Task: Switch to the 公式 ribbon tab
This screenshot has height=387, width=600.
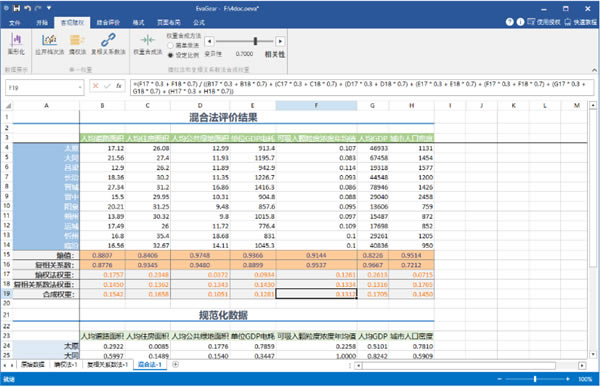Action: (x=199, y=23)
